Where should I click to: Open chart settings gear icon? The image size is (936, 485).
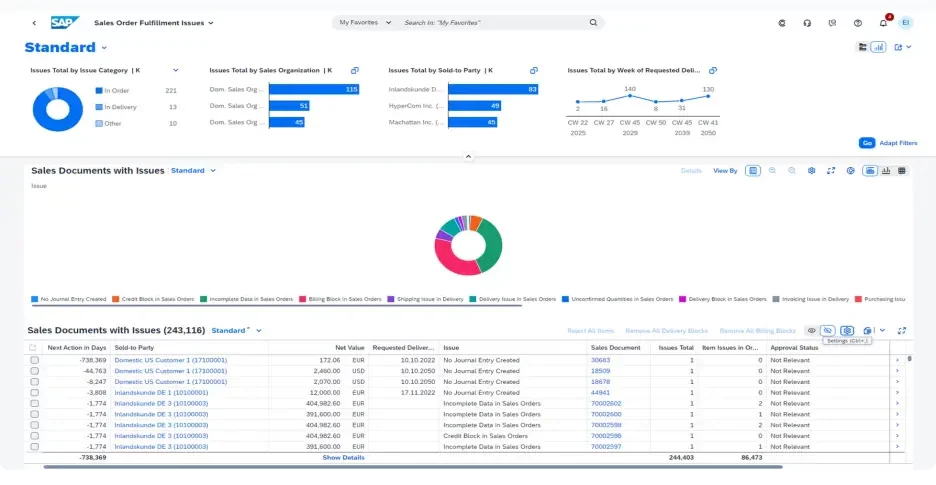click(812, 171)
